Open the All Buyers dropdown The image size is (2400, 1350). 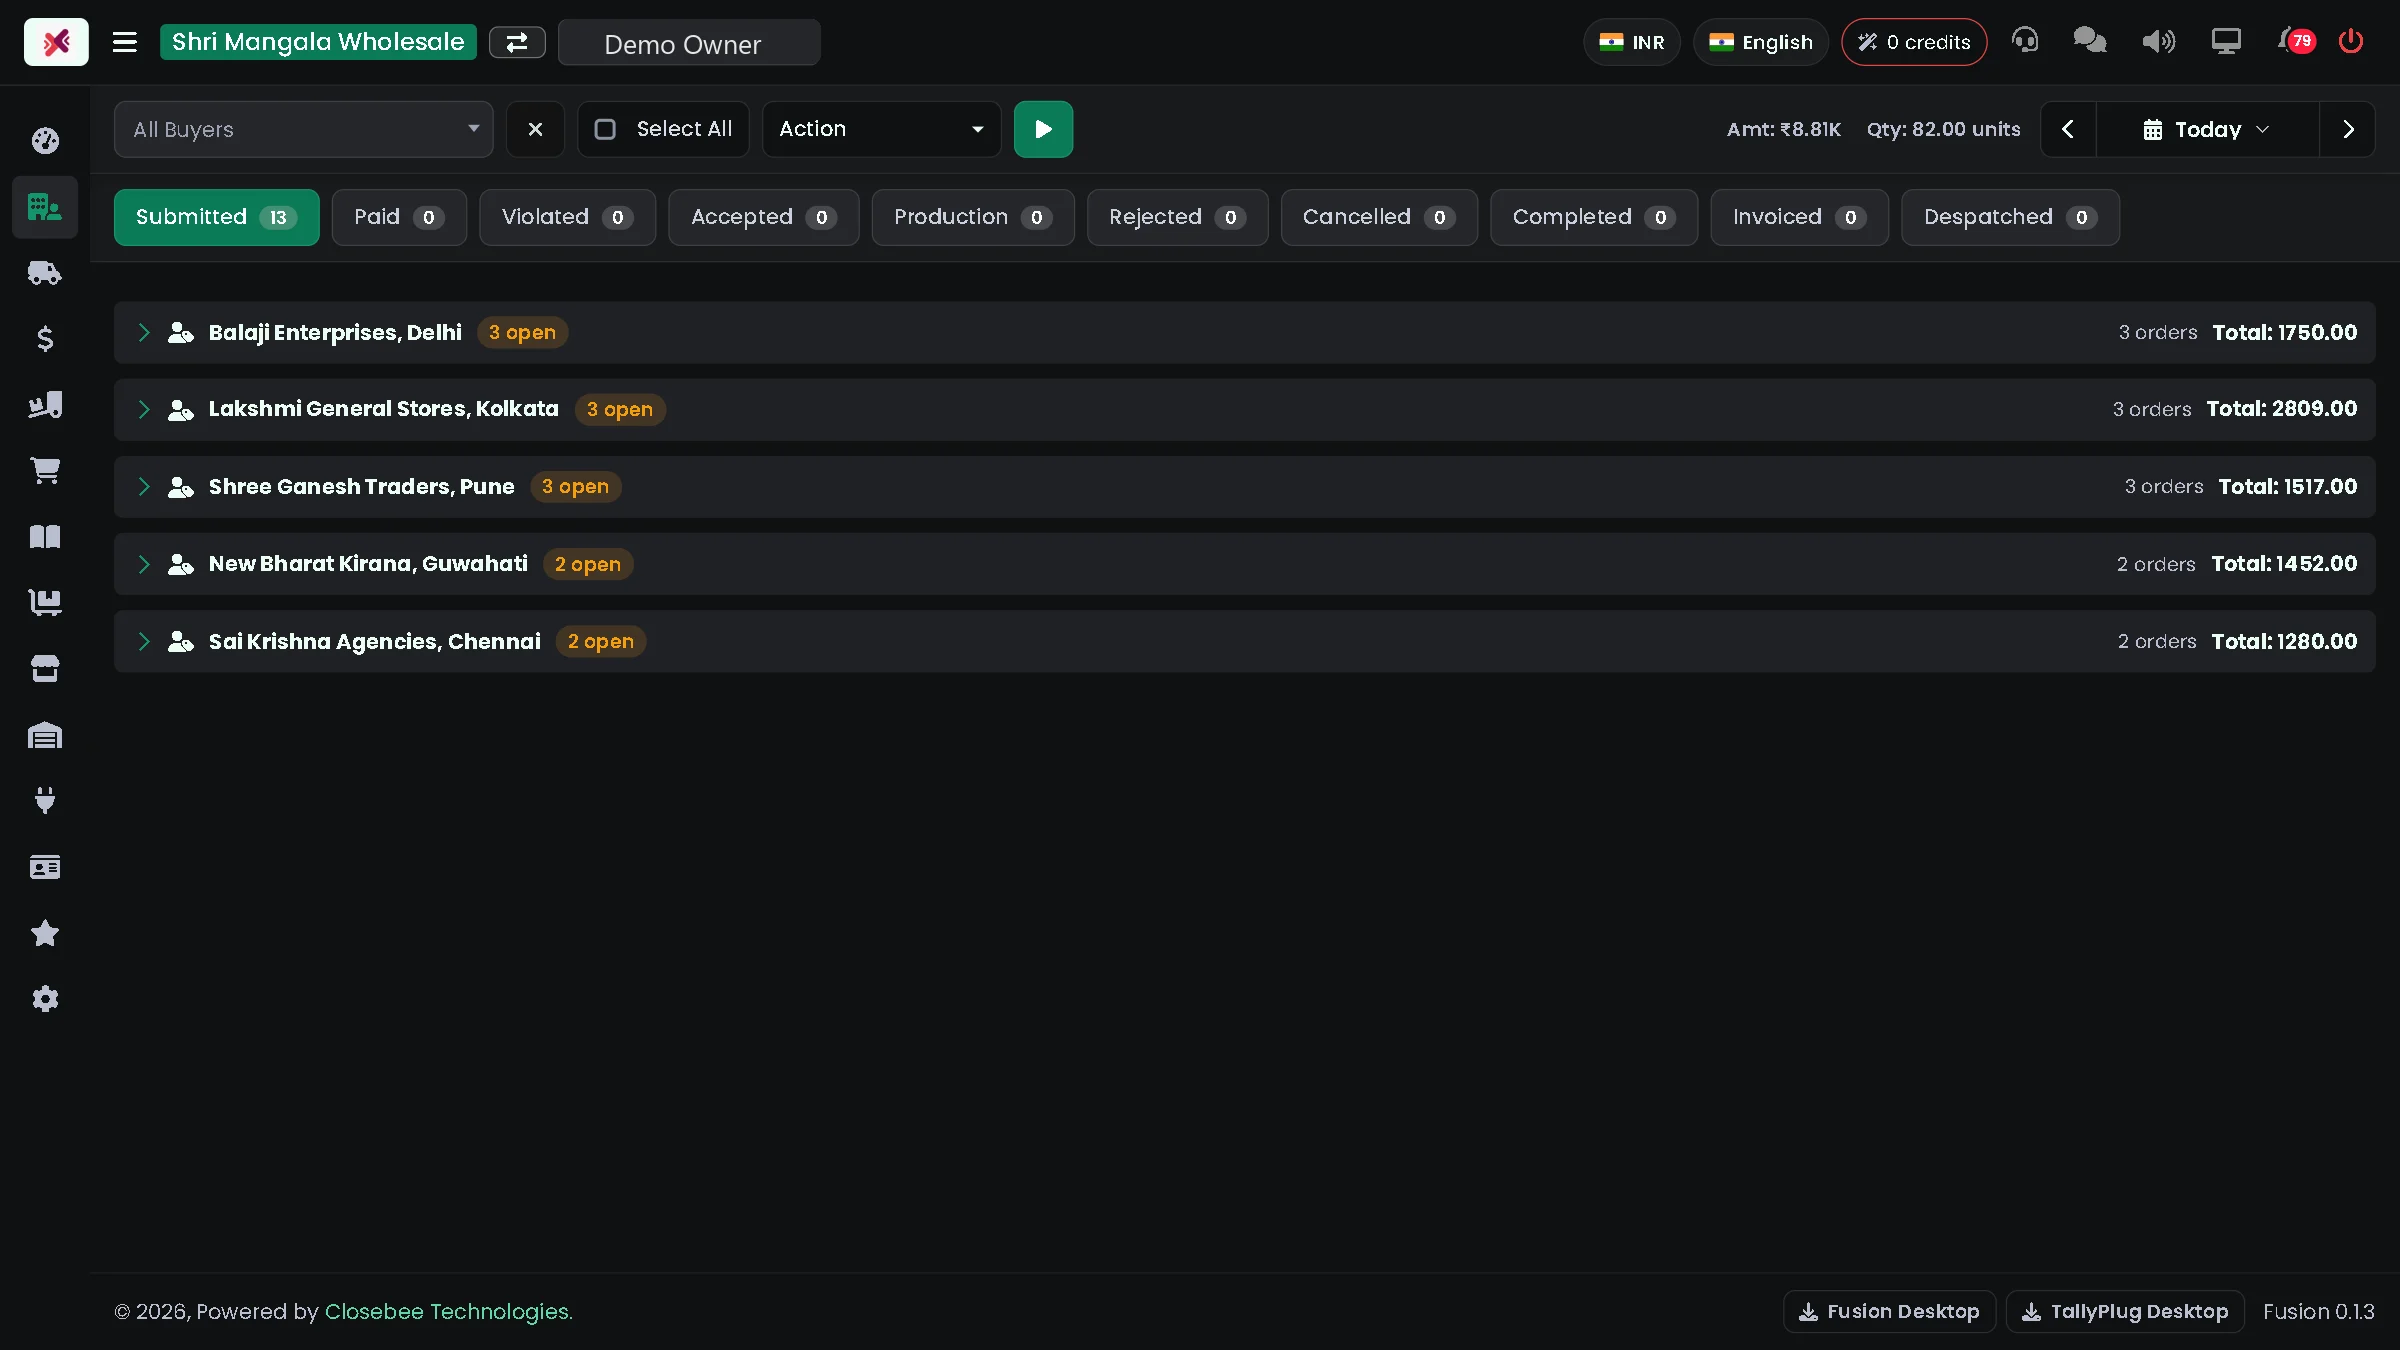[303, 129]
